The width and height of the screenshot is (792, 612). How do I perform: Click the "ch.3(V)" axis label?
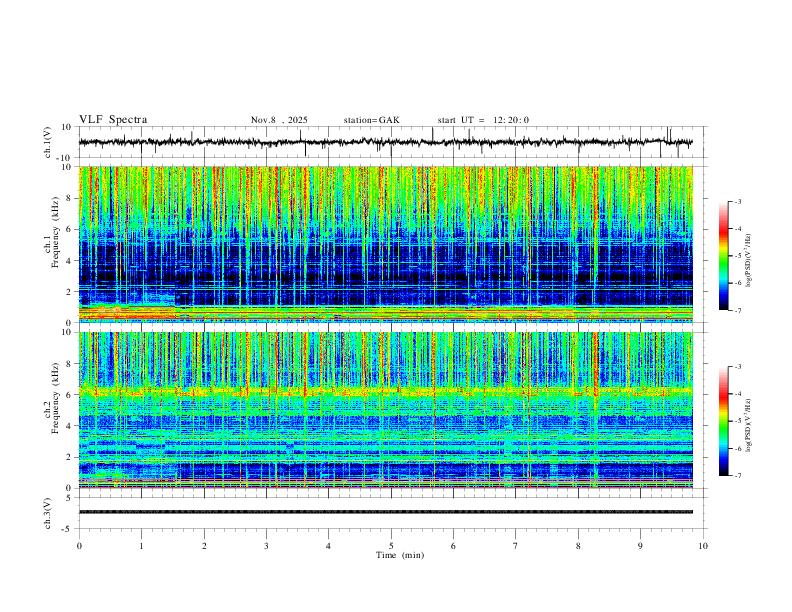pos(48,514)
